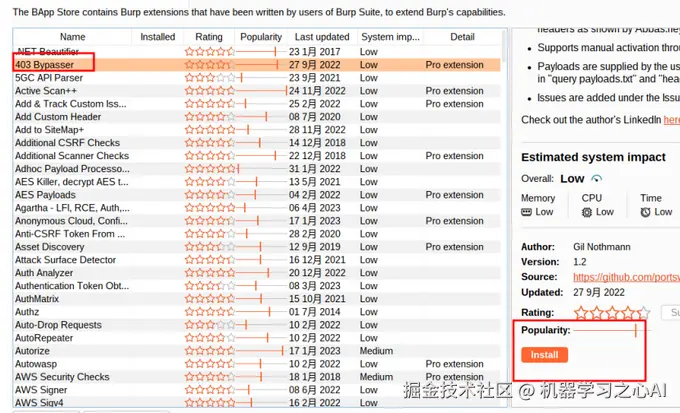
Task: Click the popularity bar in the Active Scan++ row
Action: point(261,91)
